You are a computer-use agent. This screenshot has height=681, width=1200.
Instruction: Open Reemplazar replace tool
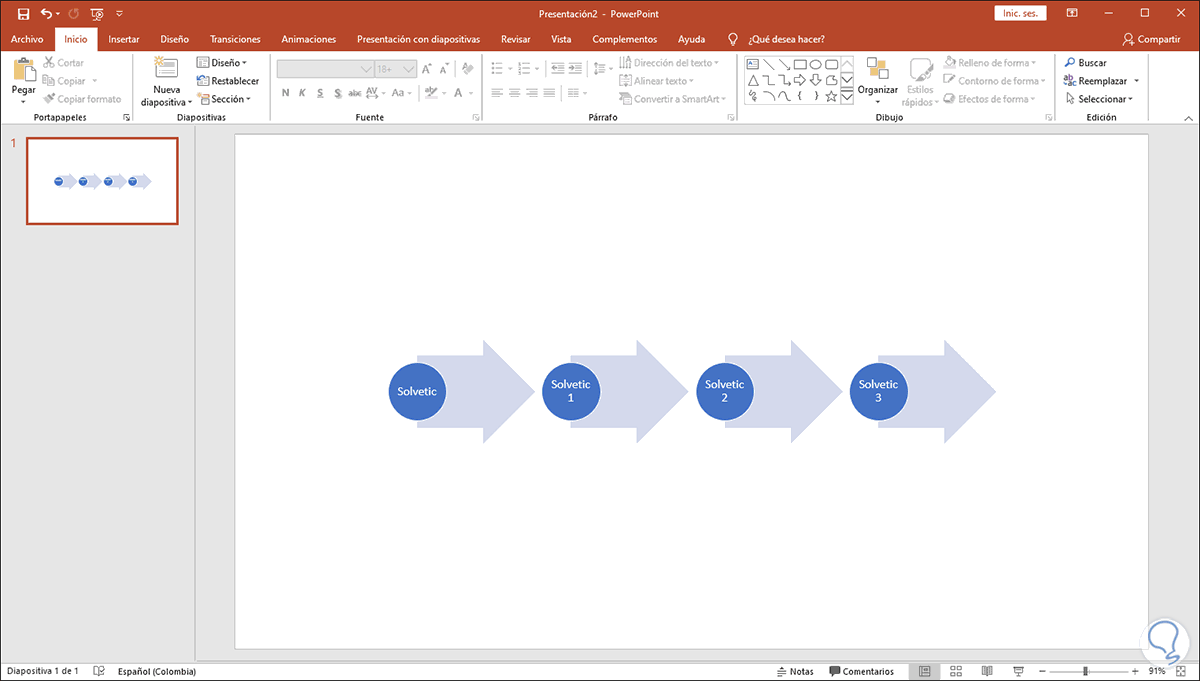(x=1101, y=81)
